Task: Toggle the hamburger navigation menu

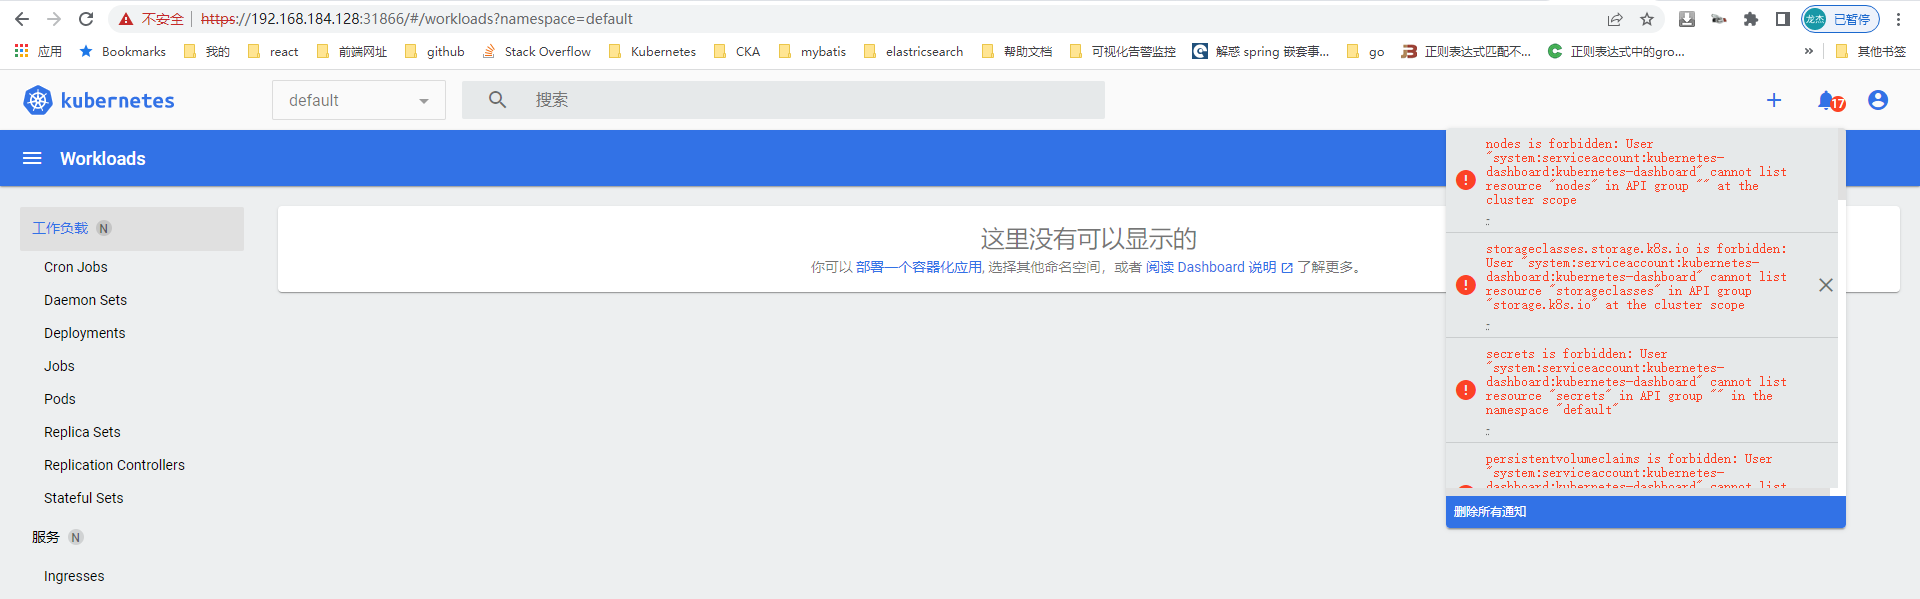Action: click(x=32, y=158)
